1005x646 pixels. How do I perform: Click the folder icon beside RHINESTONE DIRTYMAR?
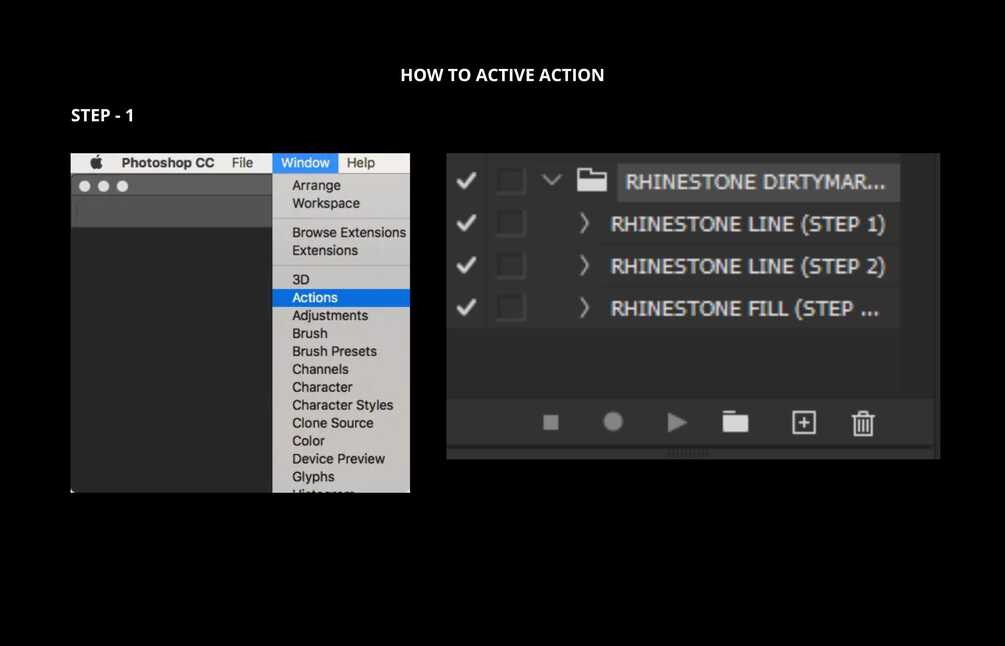click(592, 180)
